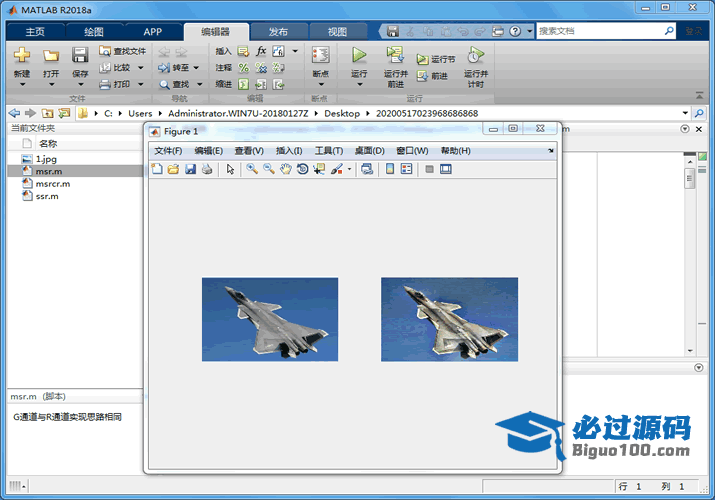Screen dimensions: 715x500
Task: Collapse the ribbon with the arrow icon
Action: click(x=699, y=95)
